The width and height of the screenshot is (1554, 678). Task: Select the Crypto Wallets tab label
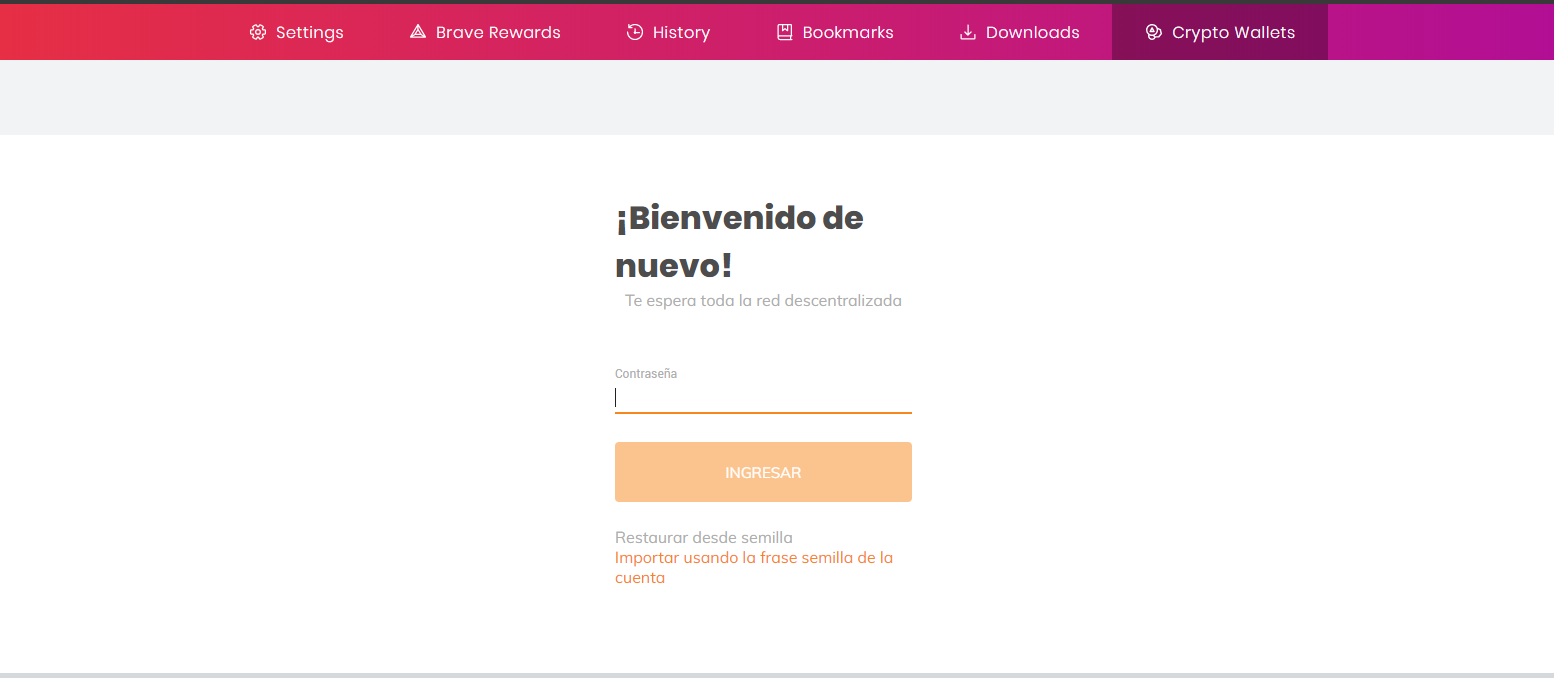(1233, 32)
